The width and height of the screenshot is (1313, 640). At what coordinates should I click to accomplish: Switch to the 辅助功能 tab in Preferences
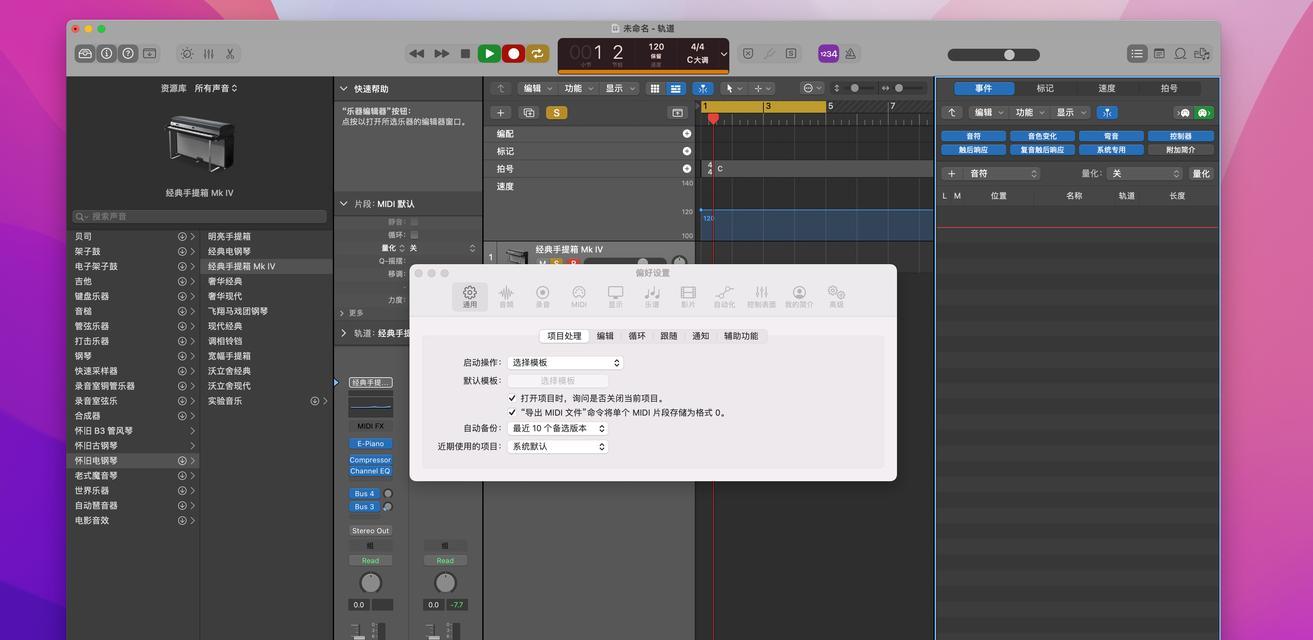pyautogui.click(x=741, y=336)
